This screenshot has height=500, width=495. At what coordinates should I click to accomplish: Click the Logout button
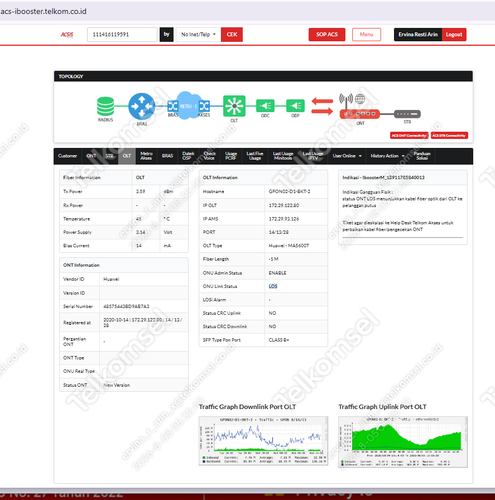click(454, 34)
